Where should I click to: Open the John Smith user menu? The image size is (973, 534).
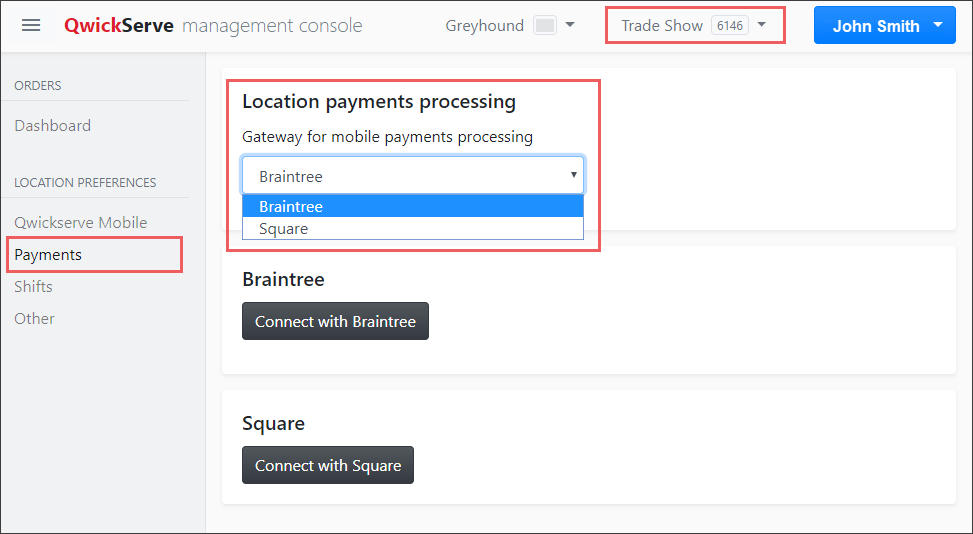click(885, 25)
